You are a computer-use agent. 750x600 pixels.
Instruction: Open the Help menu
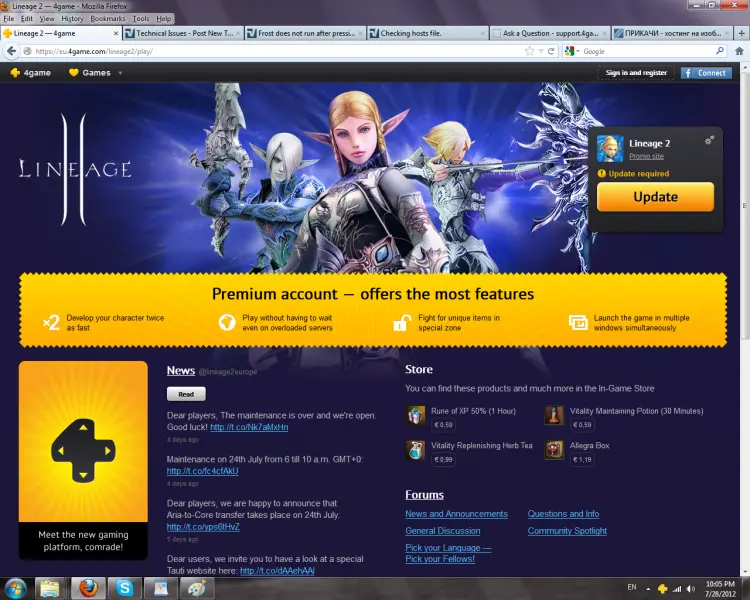click(x=164, y=19)
